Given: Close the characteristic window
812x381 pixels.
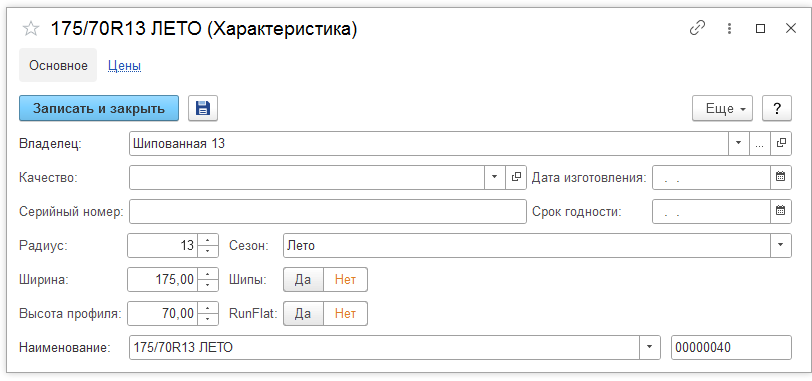Looking at the screenshot, I should coord(791,28).
